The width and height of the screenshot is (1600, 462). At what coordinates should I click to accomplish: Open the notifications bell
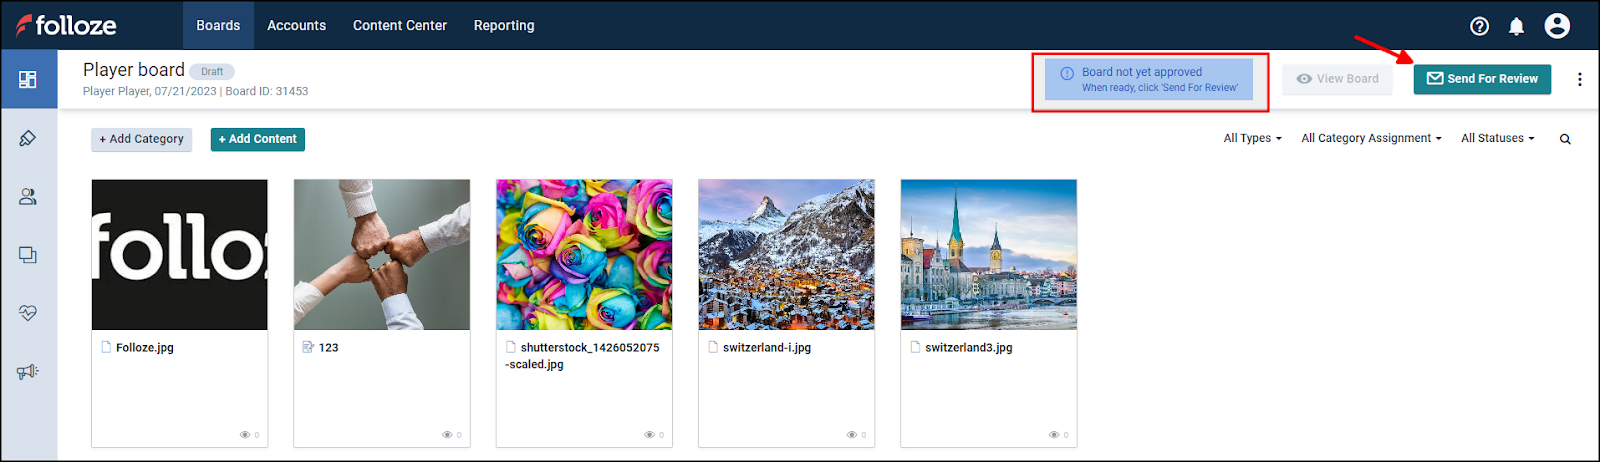click(x=1516, y=26)
